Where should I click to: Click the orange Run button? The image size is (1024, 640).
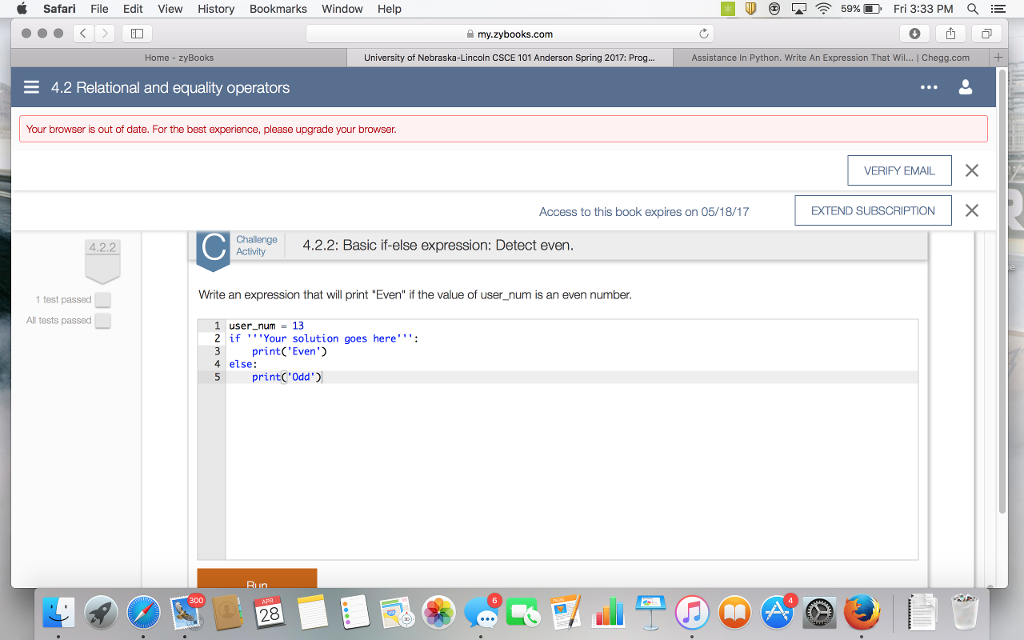[x=257, y=579]
